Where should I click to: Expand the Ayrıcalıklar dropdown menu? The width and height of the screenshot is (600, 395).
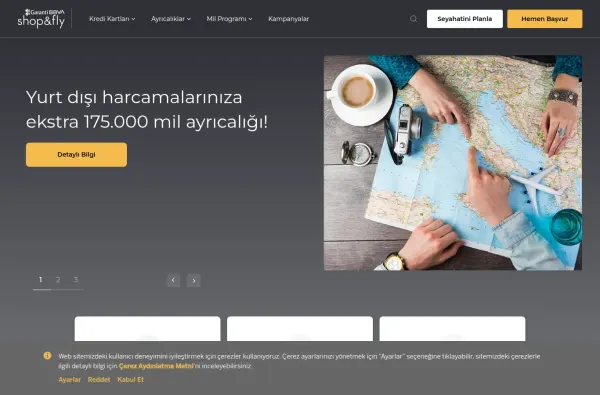171,19
